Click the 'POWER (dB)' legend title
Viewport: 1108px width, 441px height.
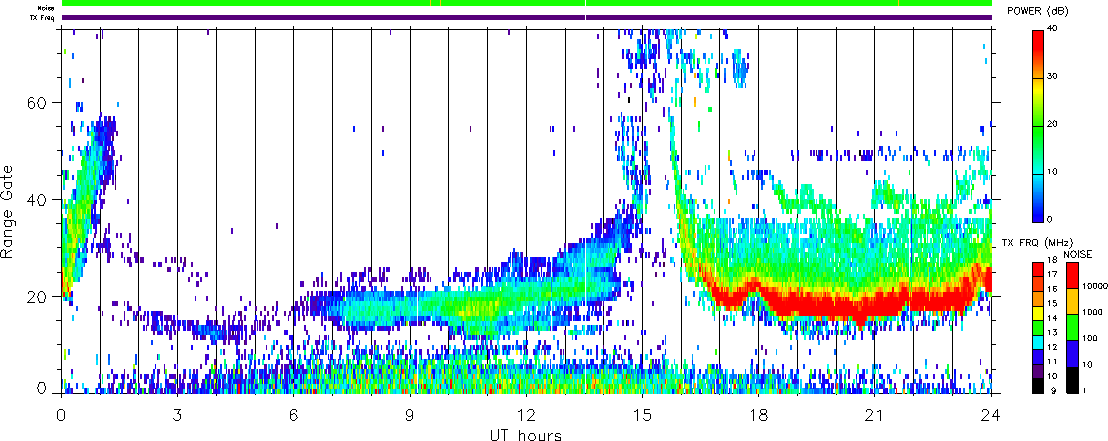click(1038, 11)
